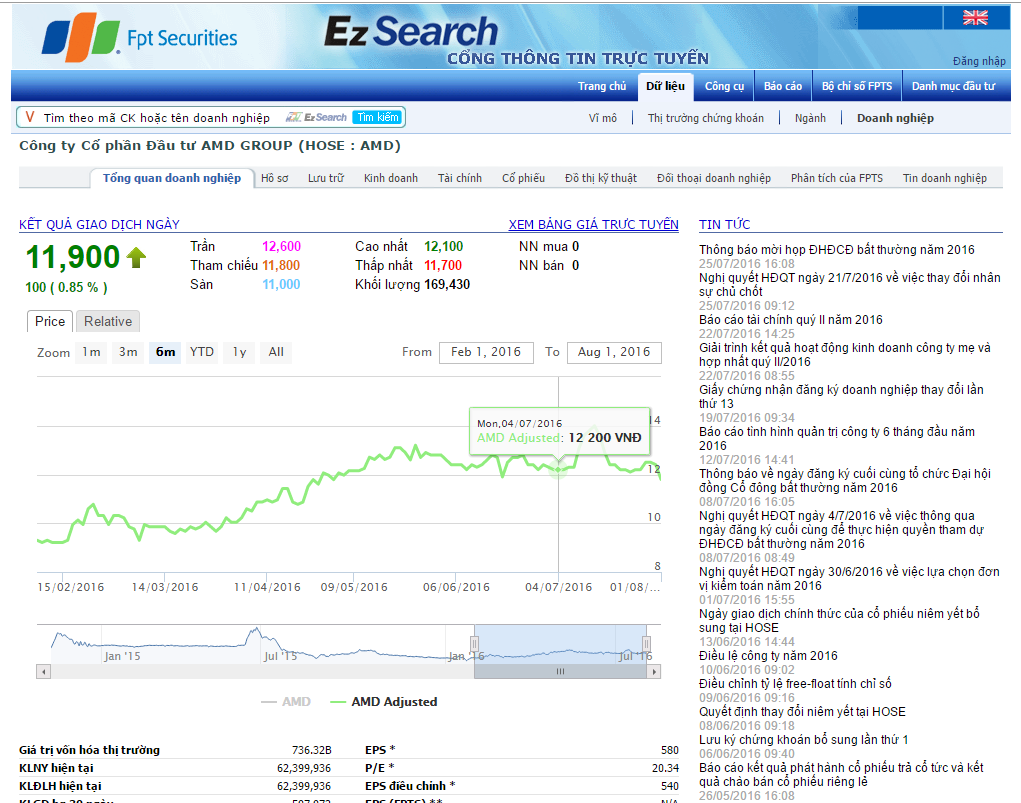The image size is (1021, 803).
Task: Open the Báo cáo menu
Action: (783, 86)
